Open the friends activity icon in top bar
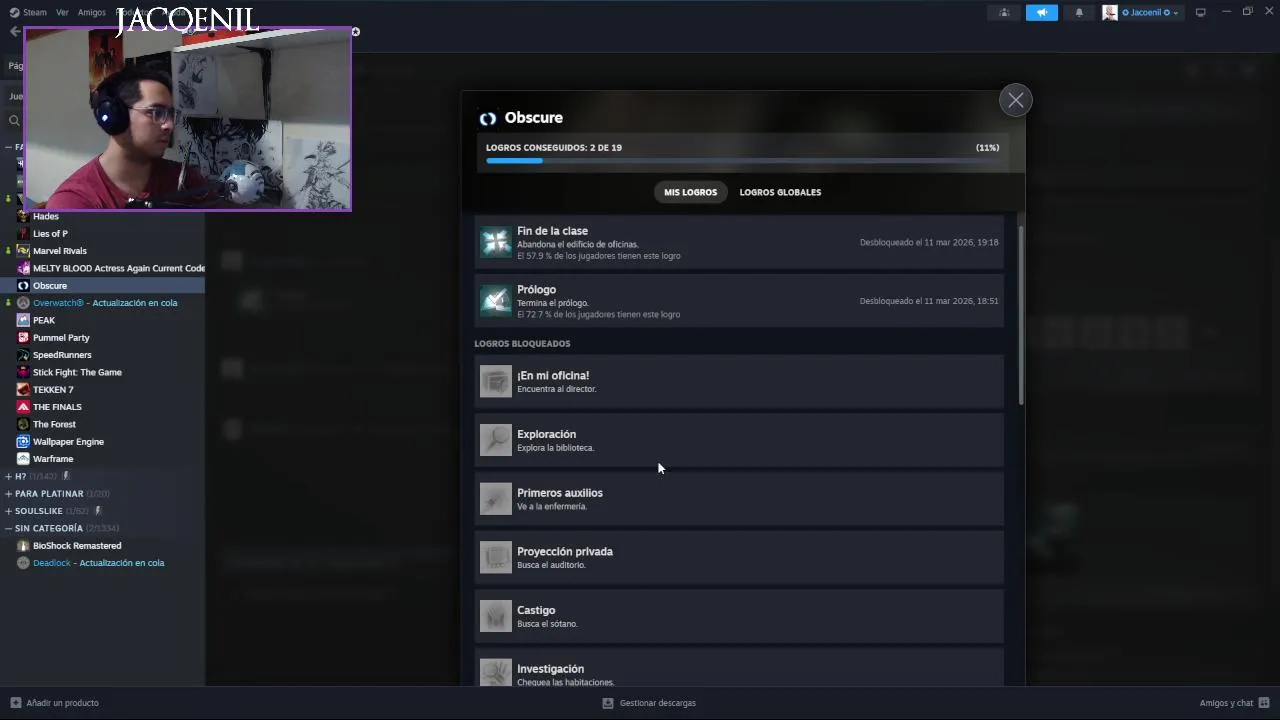1280x720 pixels. click(1004, 12)
